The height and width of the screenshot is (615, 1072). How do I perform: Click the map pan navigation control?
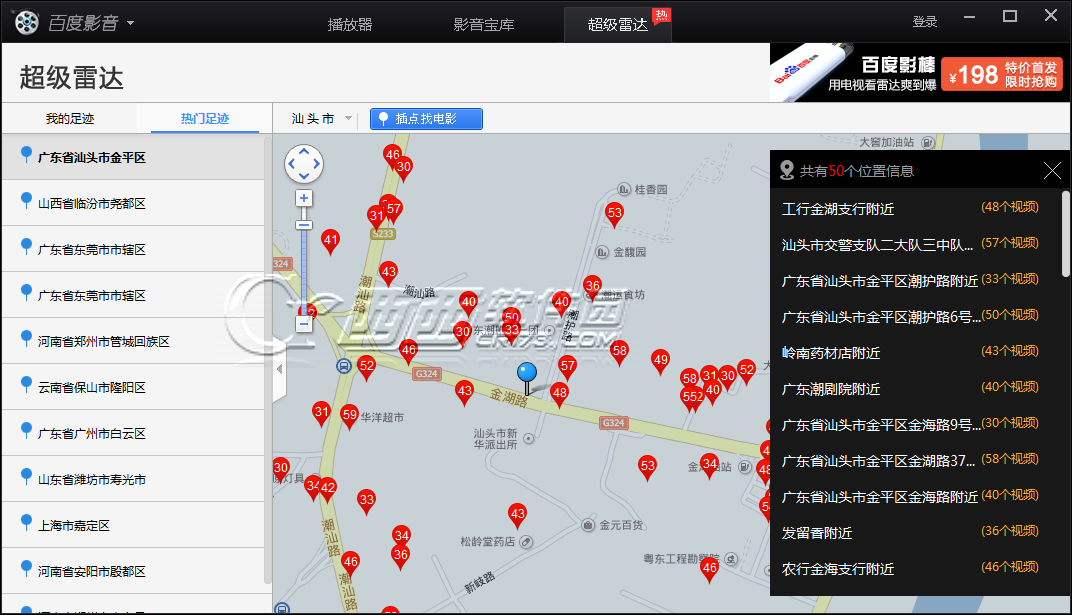(304, 164)
